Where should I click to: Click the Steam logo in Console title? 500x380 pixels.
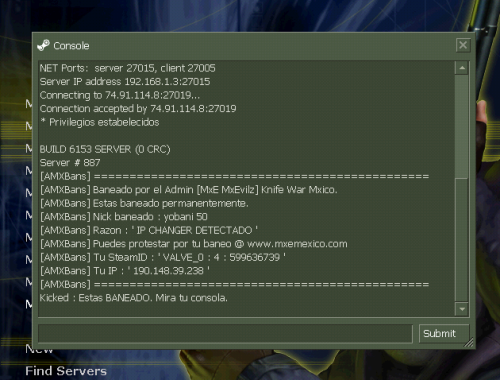point(43,45)
